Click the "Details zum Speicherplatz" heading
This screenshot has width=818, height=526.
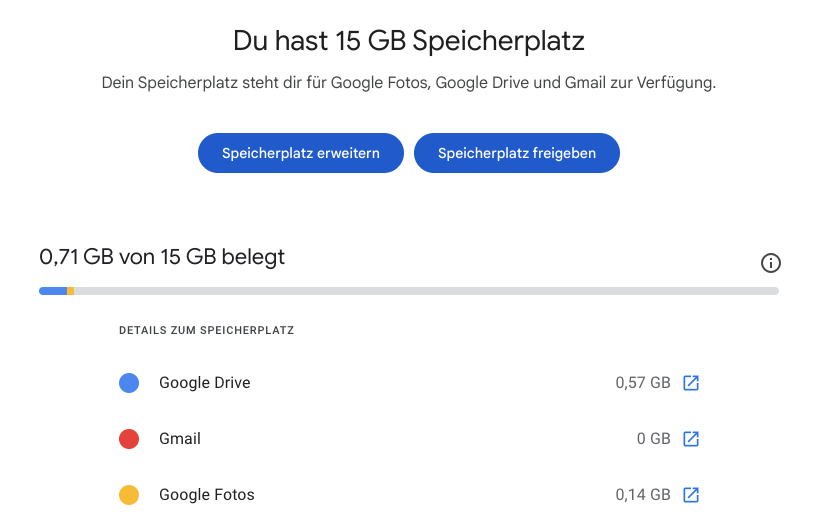tap(206, 330)
